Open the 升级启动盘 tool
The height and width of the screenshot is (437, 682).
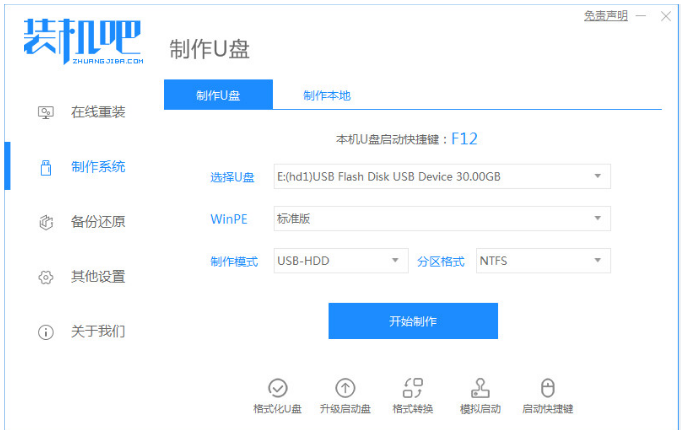(x=344, y=389)
